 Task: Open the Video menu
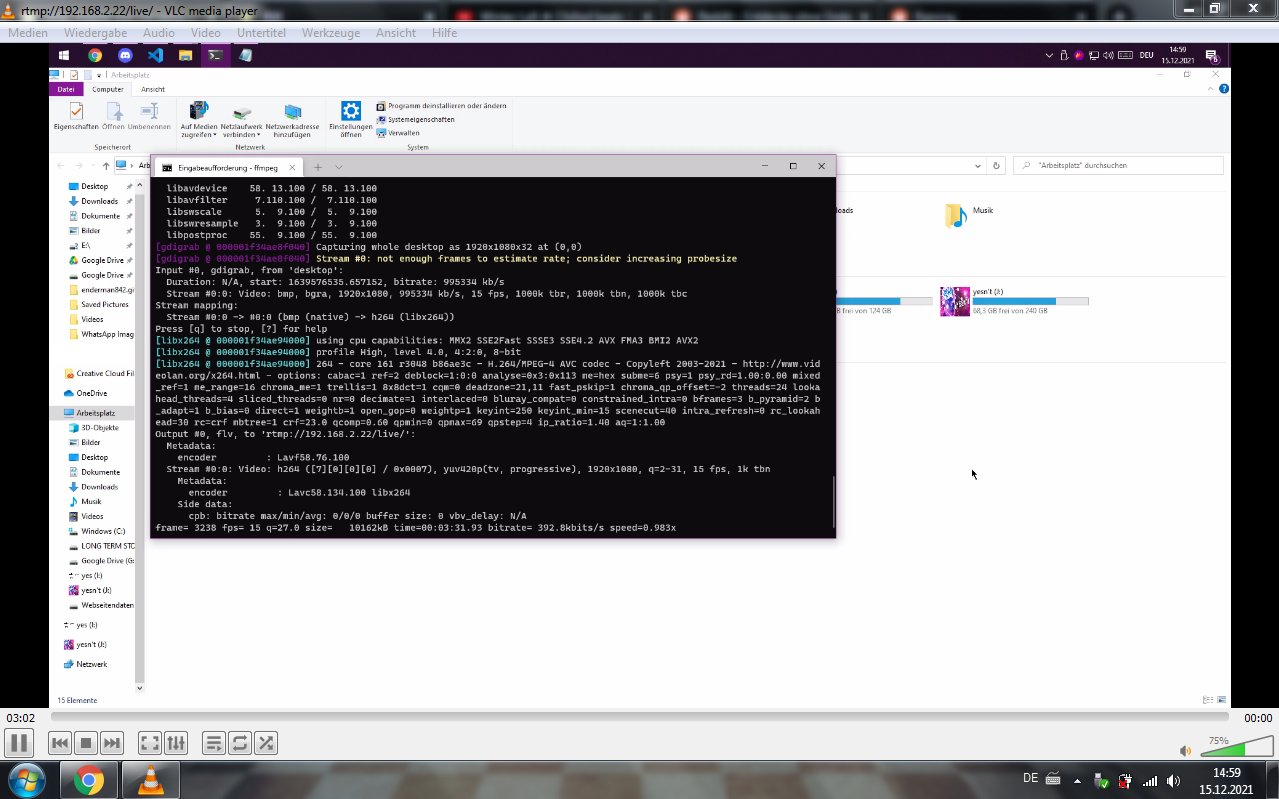pyautogui.click(x=206, y=33)
